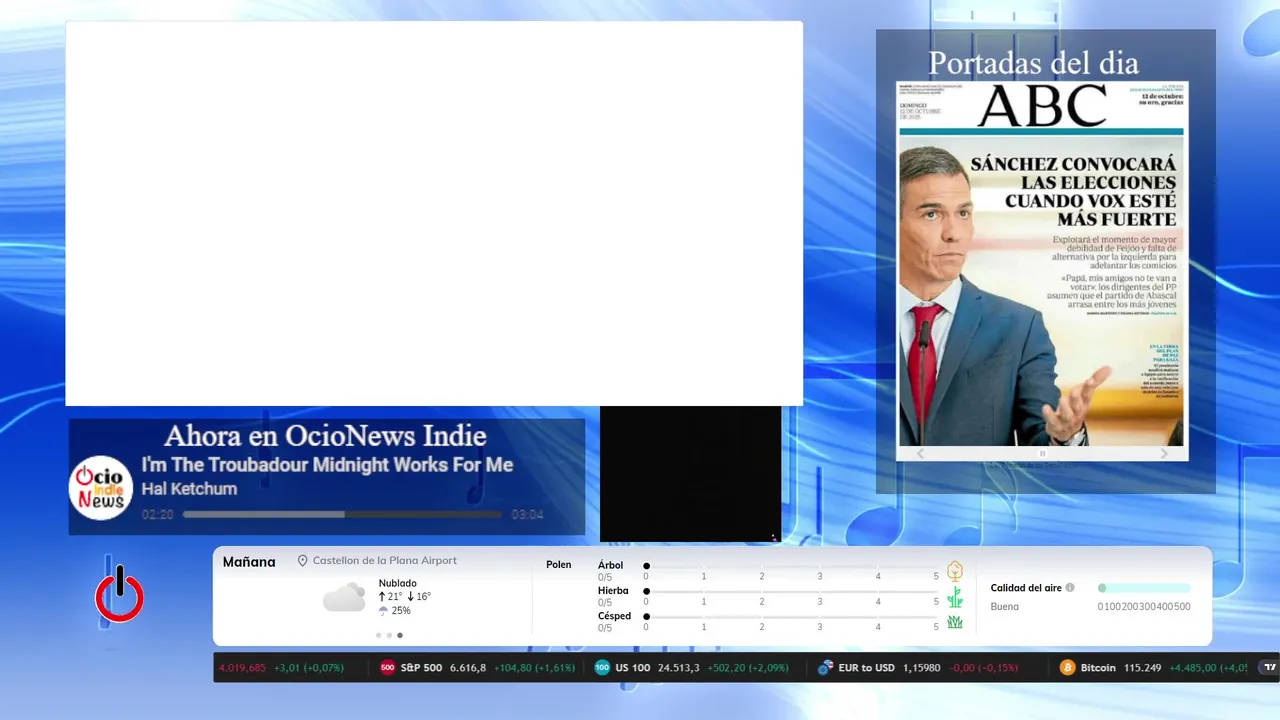This screenshot has height=720, width=1280.
Task: Click the 25% rain probability value
Action: click(401, 611)
